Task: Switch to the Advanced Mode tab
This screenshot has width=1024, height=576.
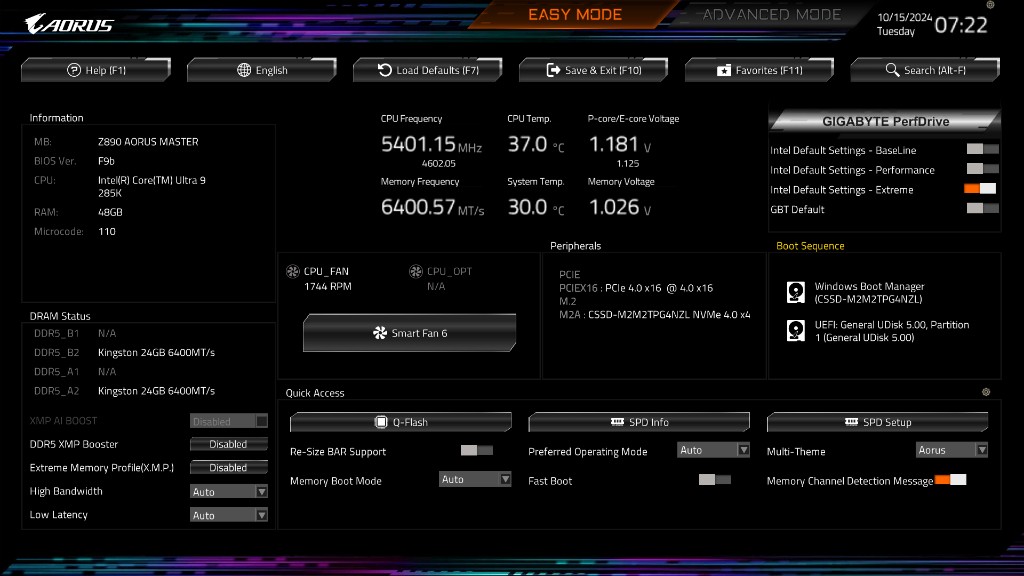Action: point(771,14)
